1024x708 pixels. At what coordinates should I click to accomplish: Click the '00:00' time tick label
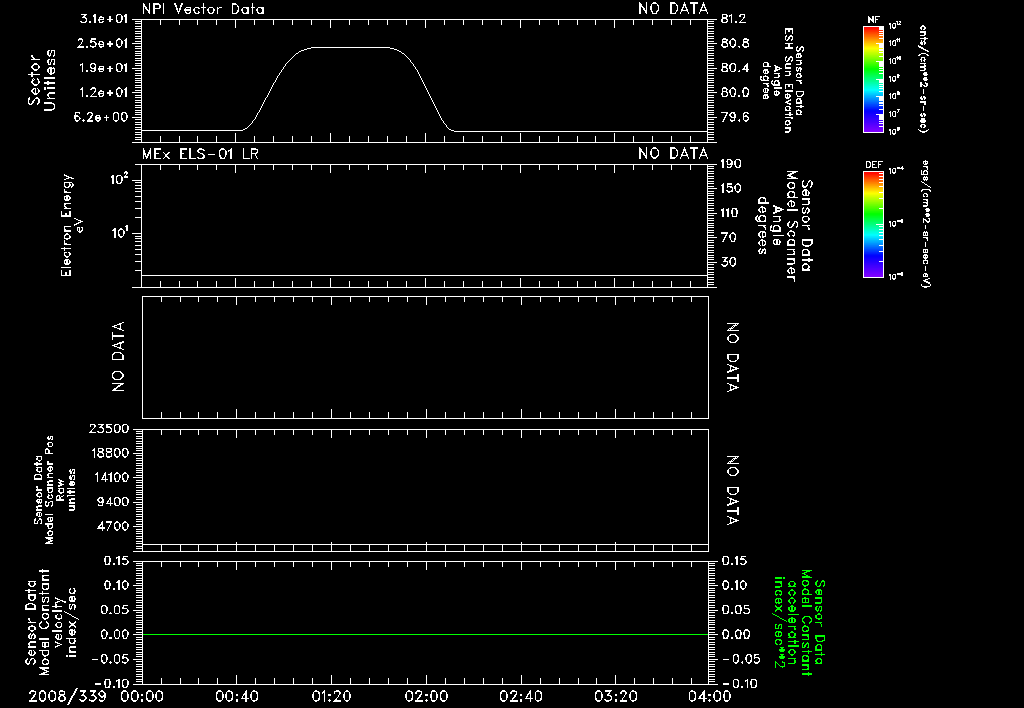click(142, 696)
